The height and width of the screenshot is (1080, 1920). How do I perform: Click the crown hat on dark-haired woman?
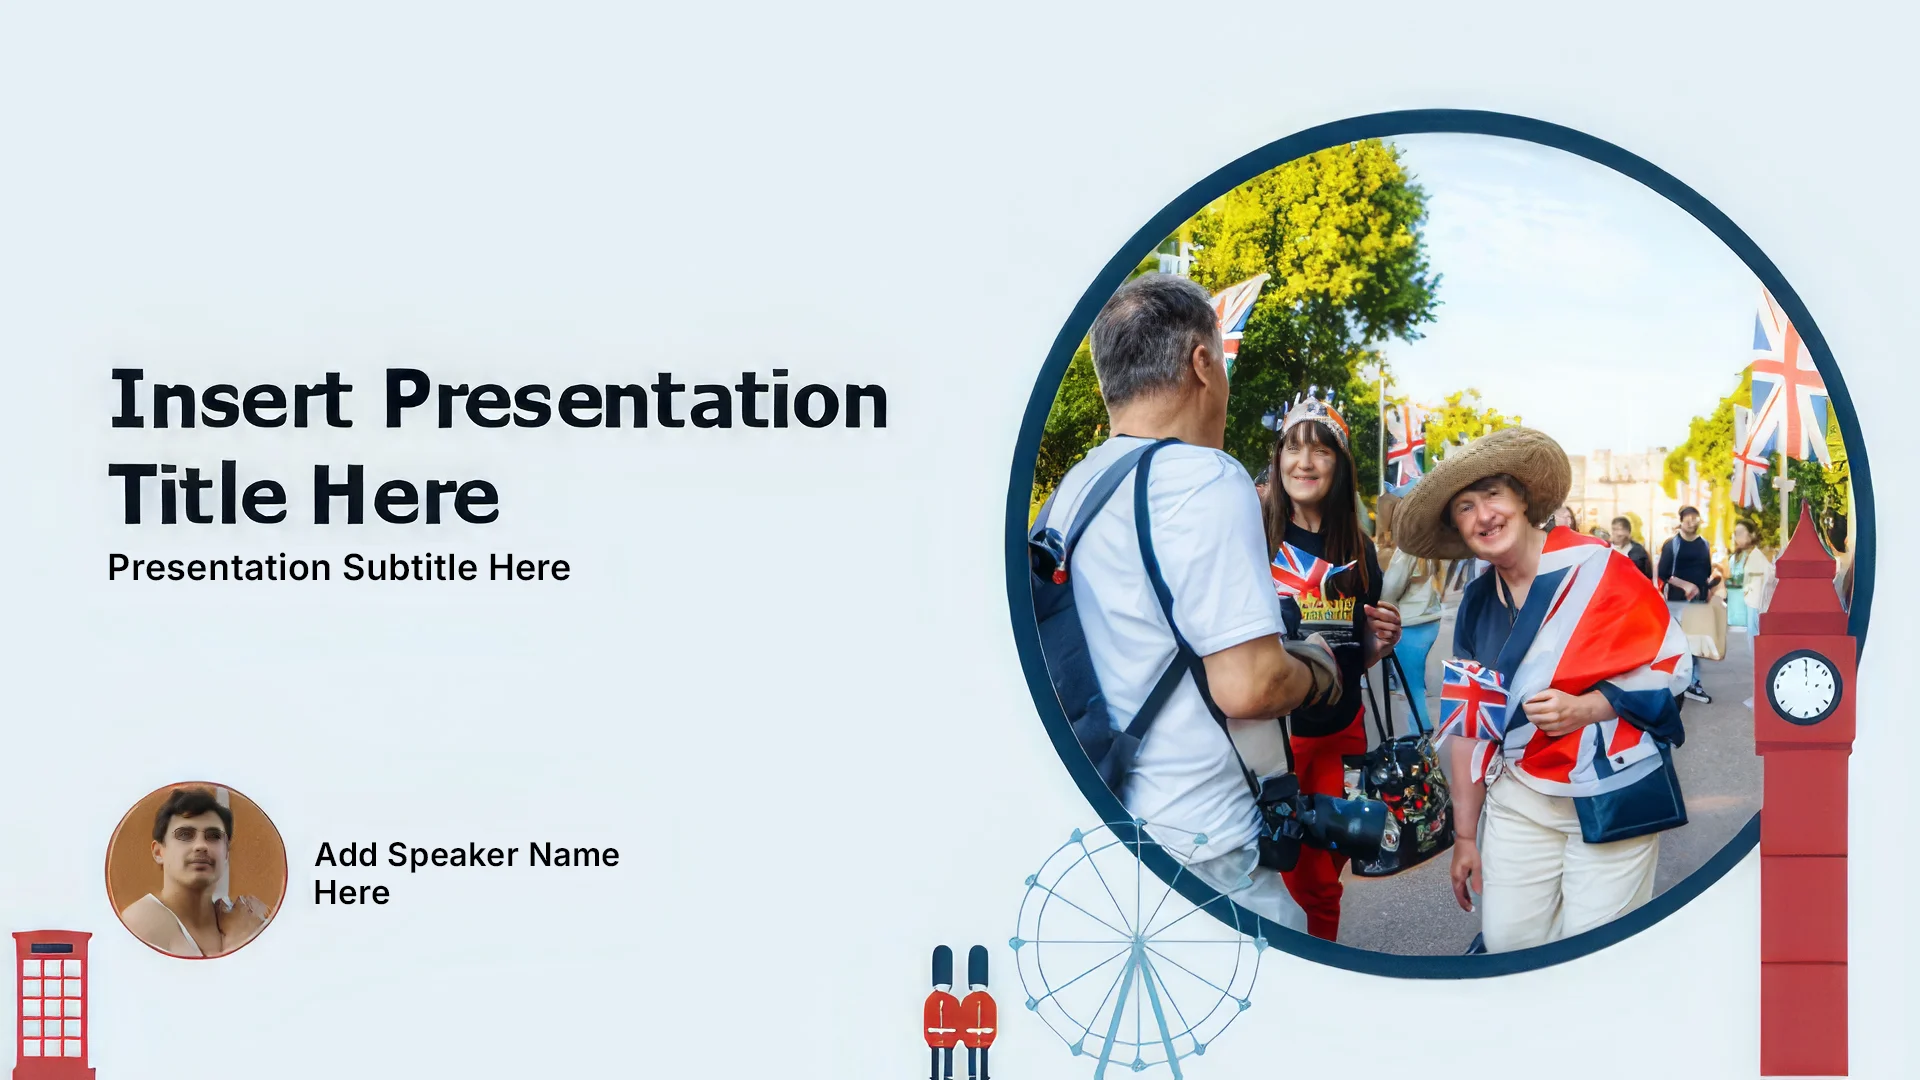pos(1315,412)
